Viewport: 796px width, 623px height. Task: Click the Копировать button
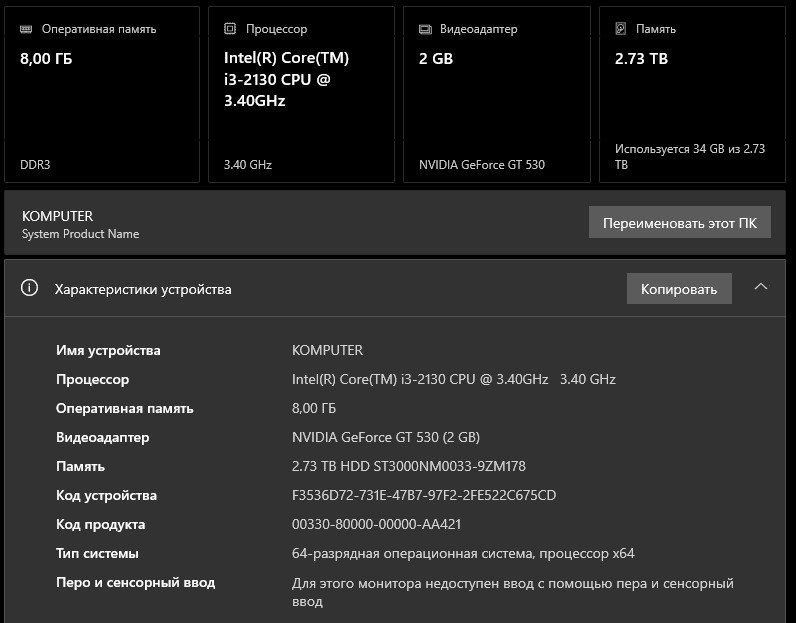(679, 289)
